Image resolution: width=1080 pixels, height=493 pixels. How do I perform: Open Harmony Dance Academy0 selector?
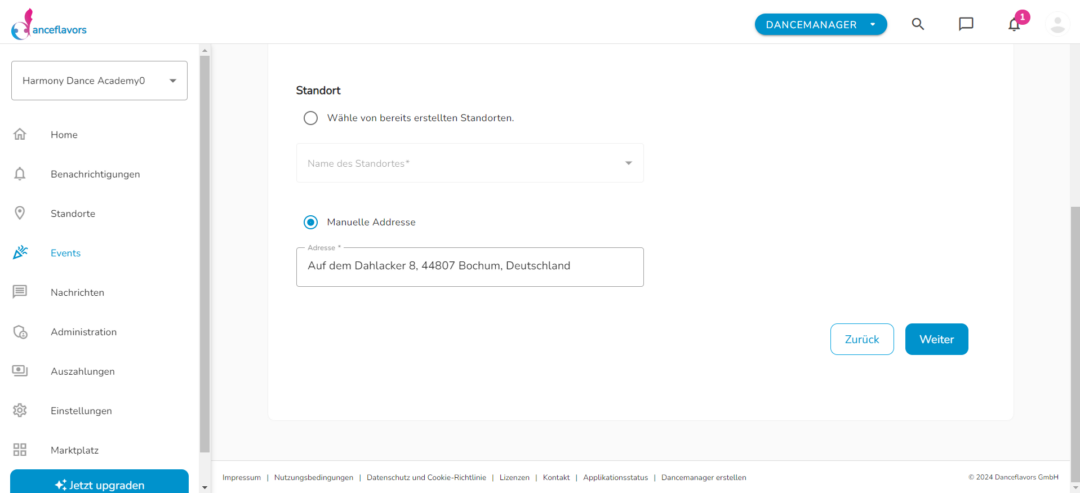coord(99,81)
